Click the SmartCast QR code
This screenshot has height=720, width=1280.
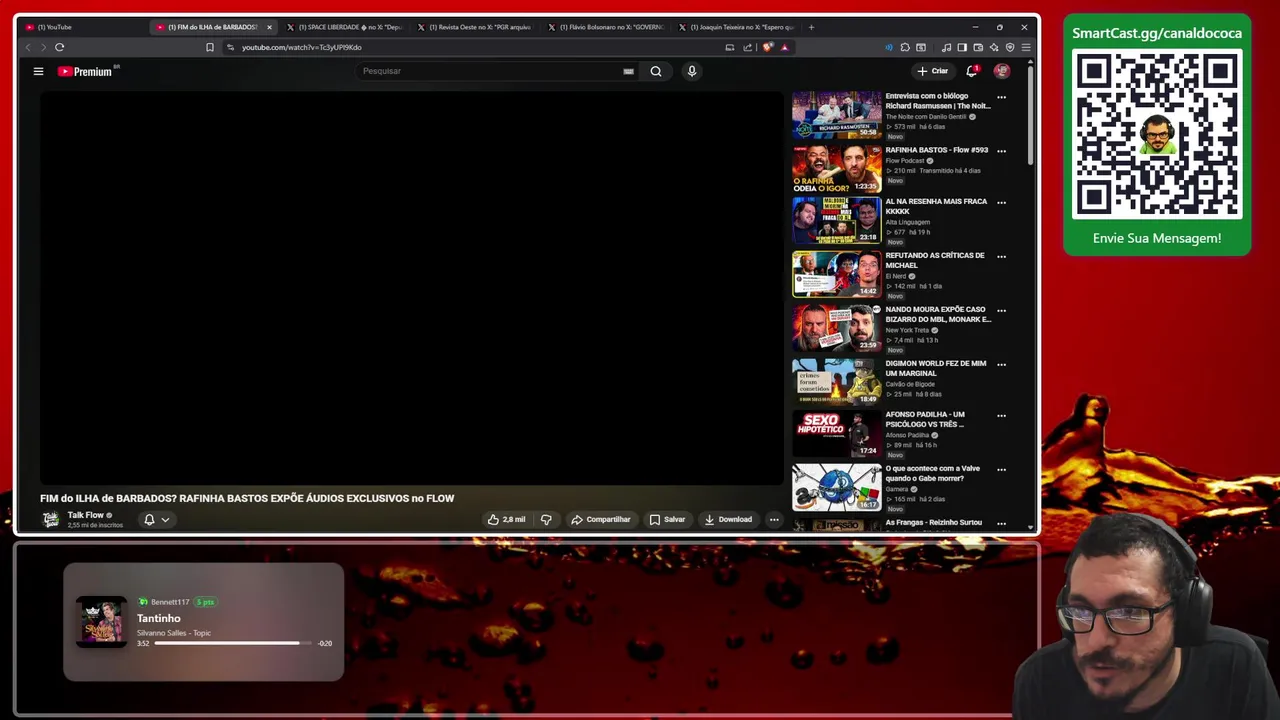click(x=1157, y=133)
